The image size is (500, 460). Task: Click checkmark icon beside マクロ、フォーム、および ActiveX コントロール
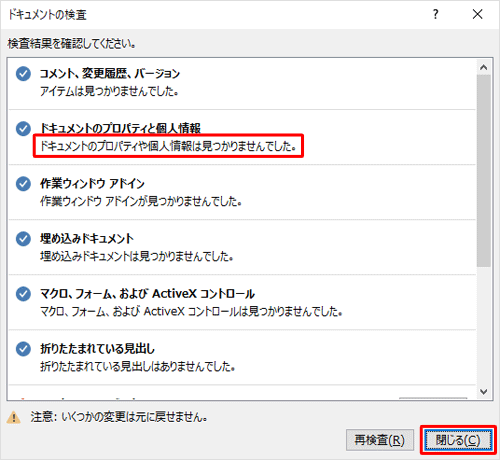23,294
